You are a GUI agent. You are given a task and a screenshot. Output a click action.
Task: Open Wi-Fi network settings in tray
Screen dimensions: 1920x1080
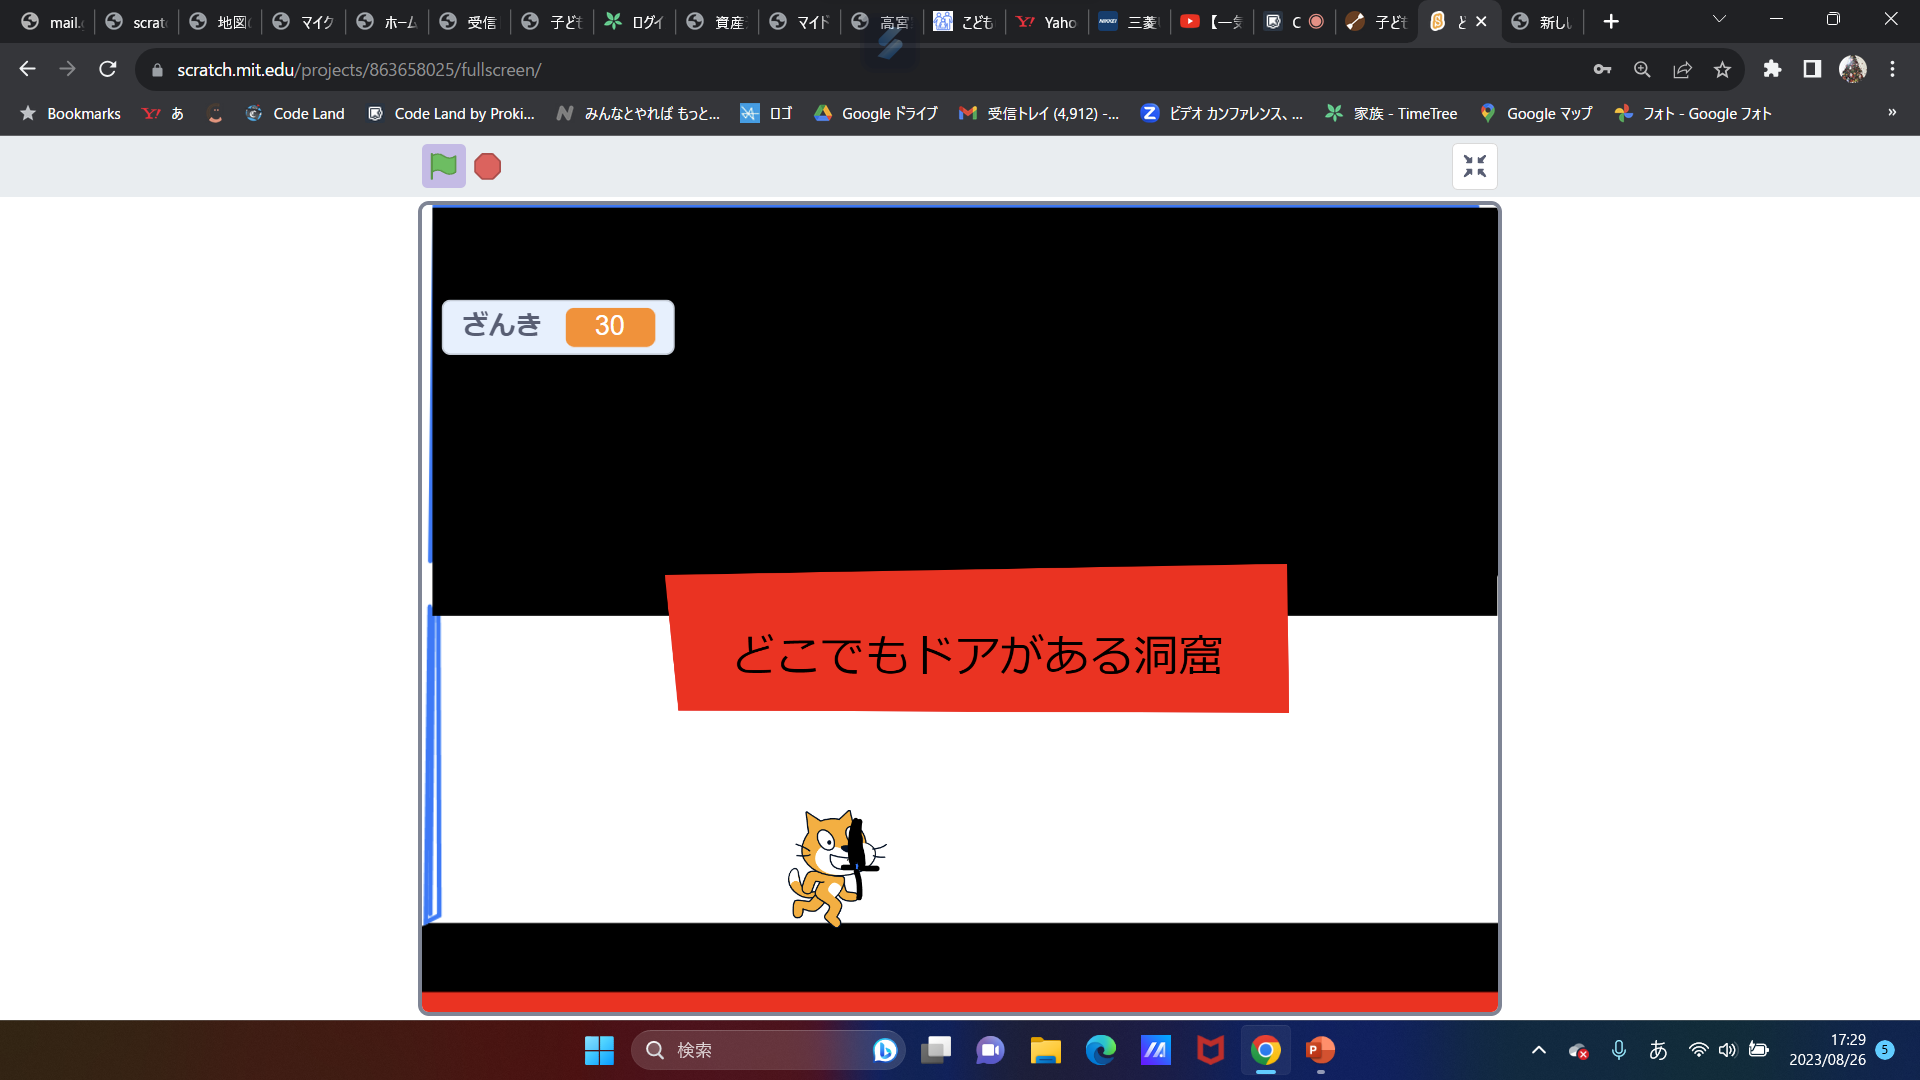click(1698, 1050)
